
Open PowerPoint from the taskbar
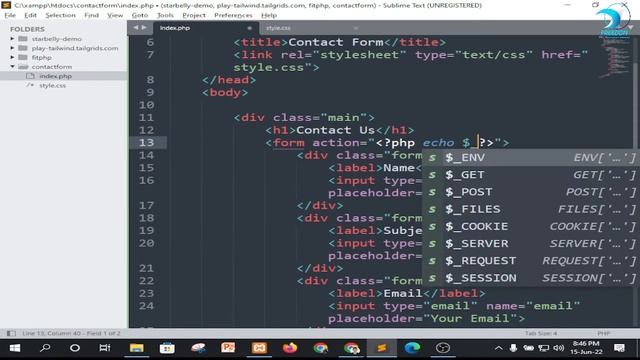pyautogui.click(x=228, y=348)
